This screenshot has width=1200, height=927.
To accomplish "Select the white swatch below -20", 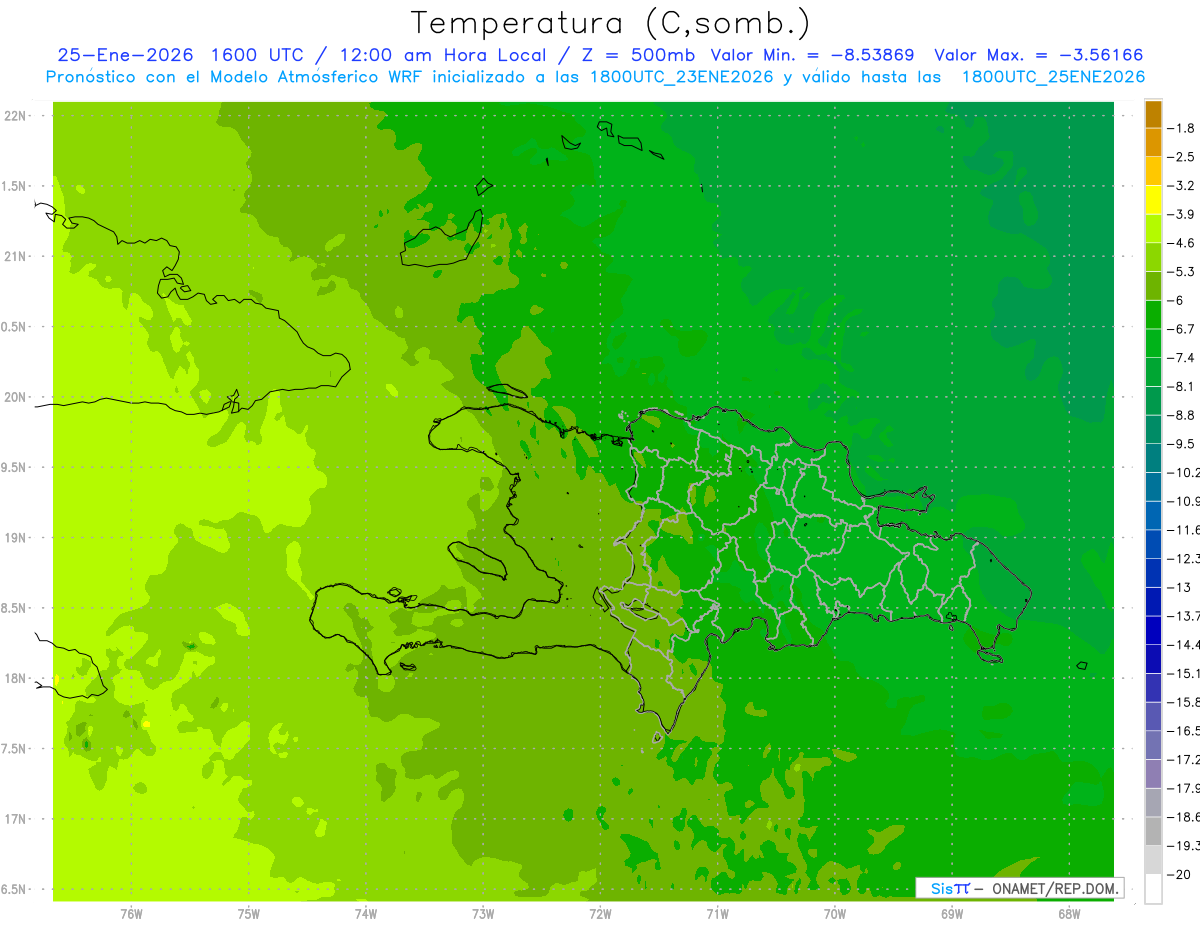I will [x=1153, y=888].
